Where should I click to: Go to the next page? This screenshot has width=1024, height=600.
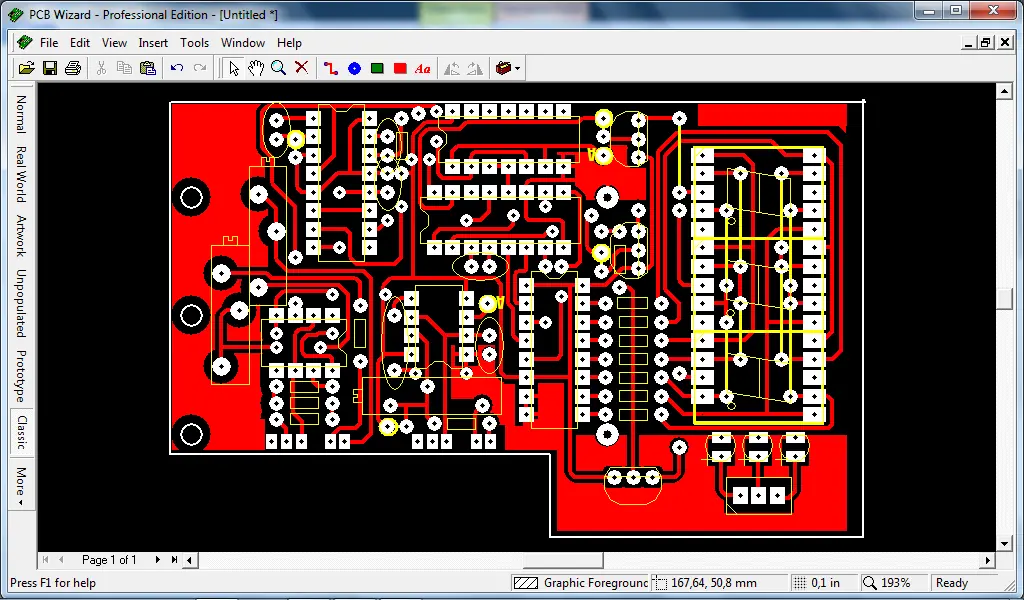(157, 560)
